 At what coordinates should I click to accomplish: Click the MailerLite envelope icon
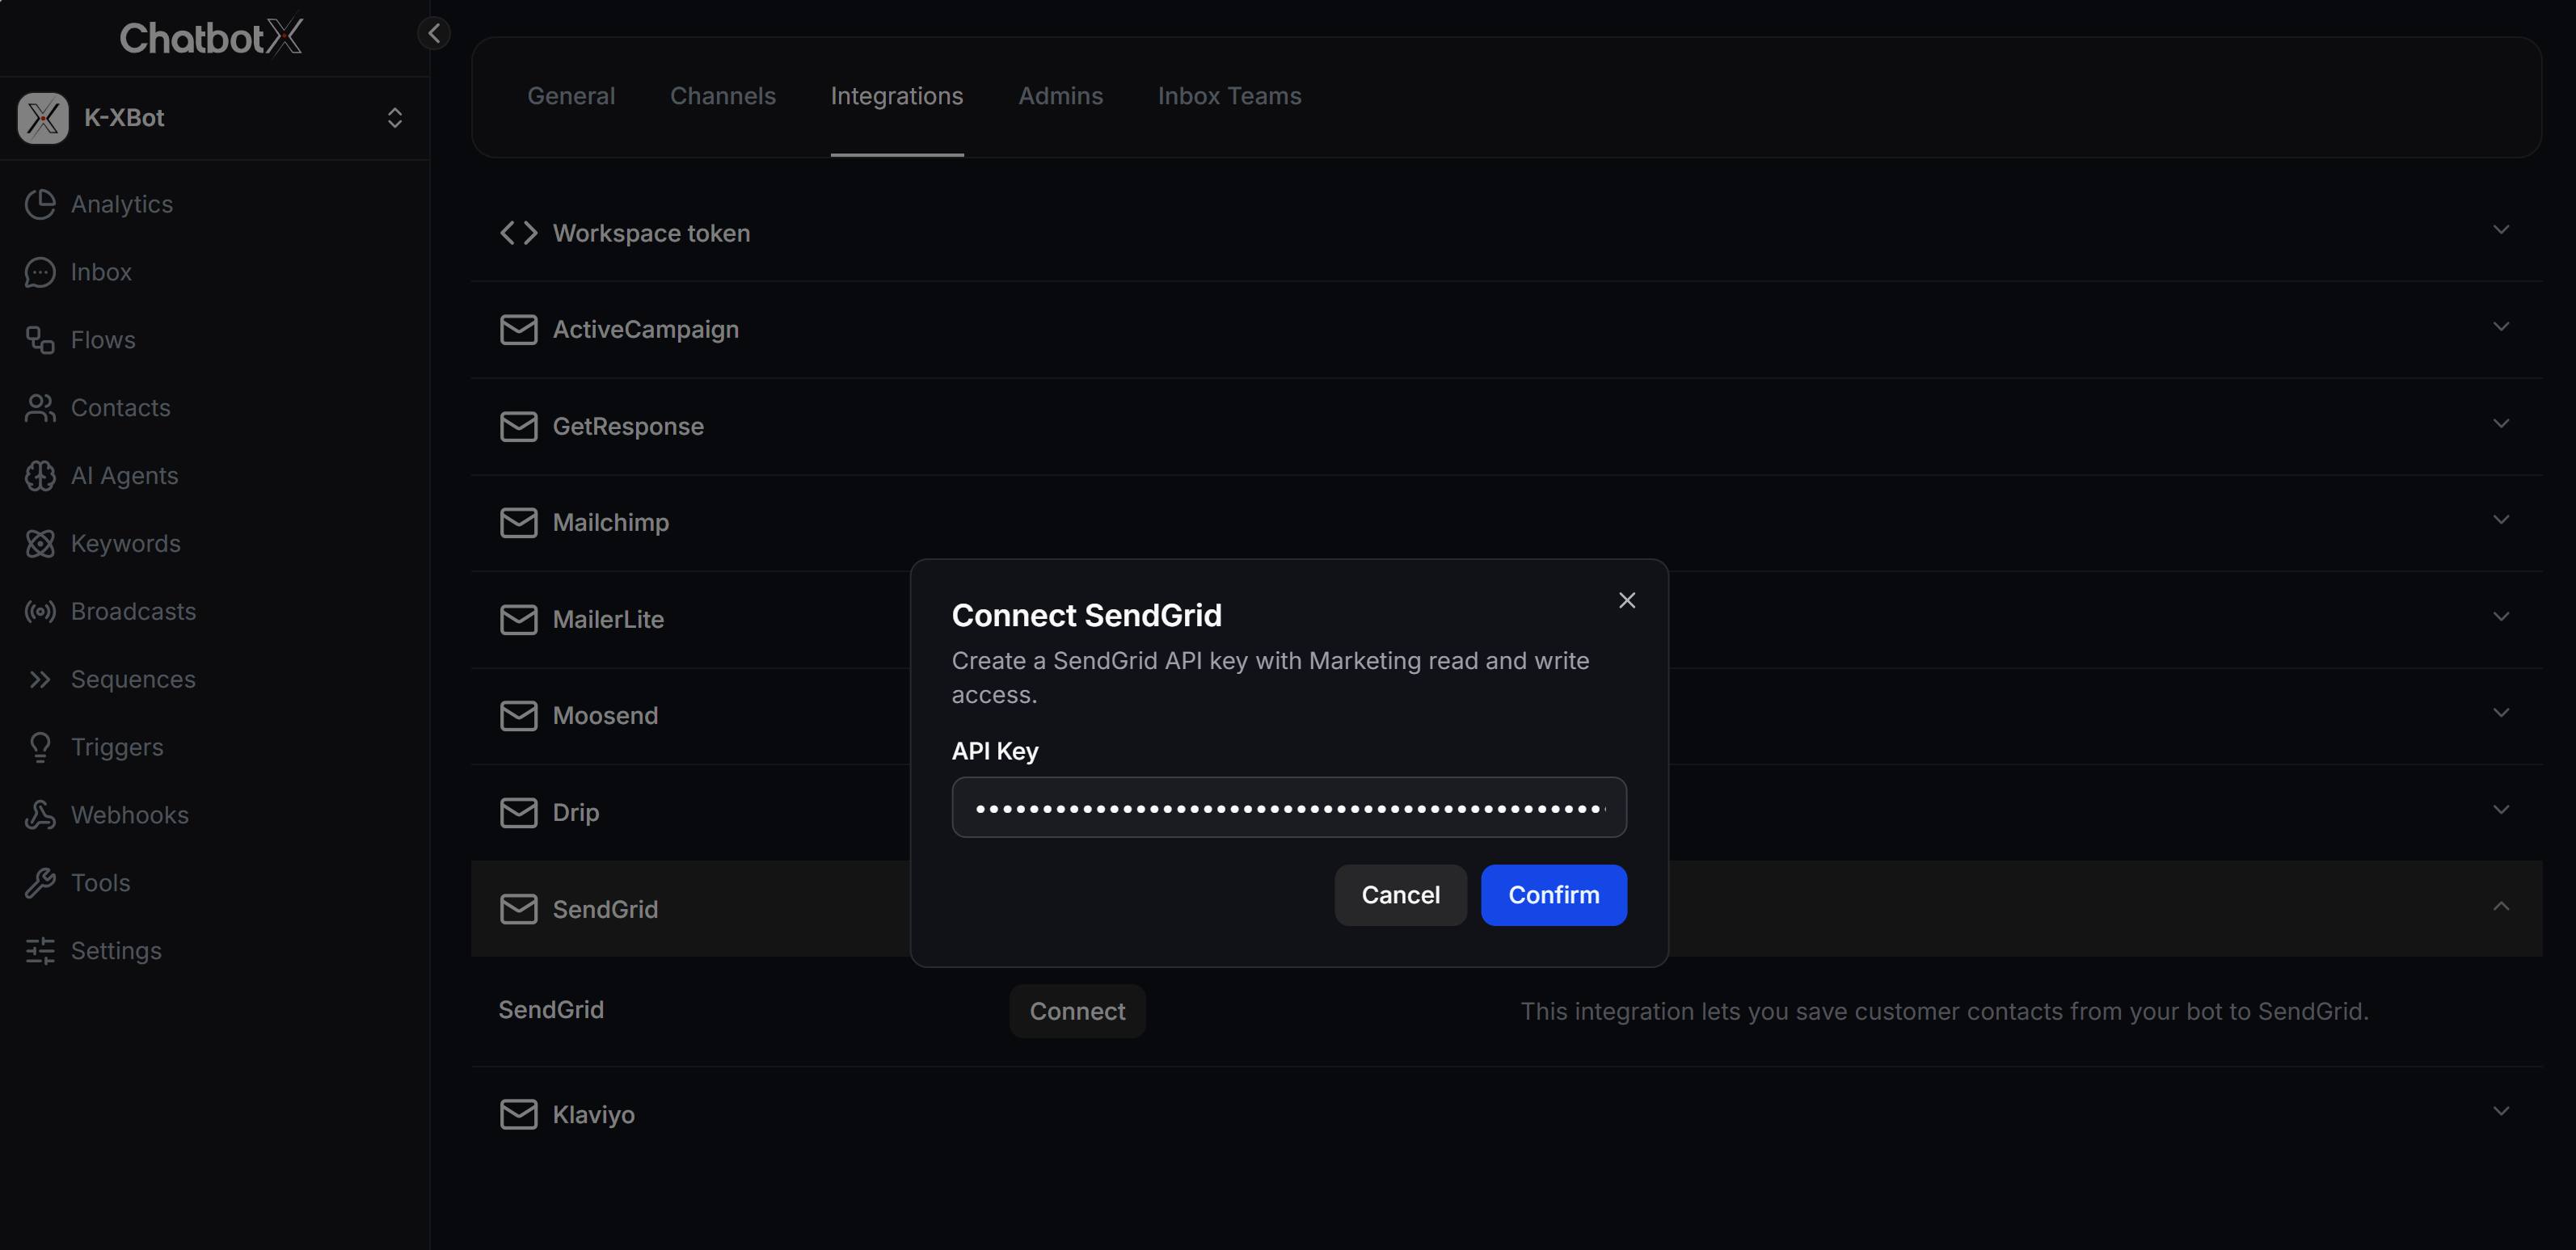pos(518,620)
